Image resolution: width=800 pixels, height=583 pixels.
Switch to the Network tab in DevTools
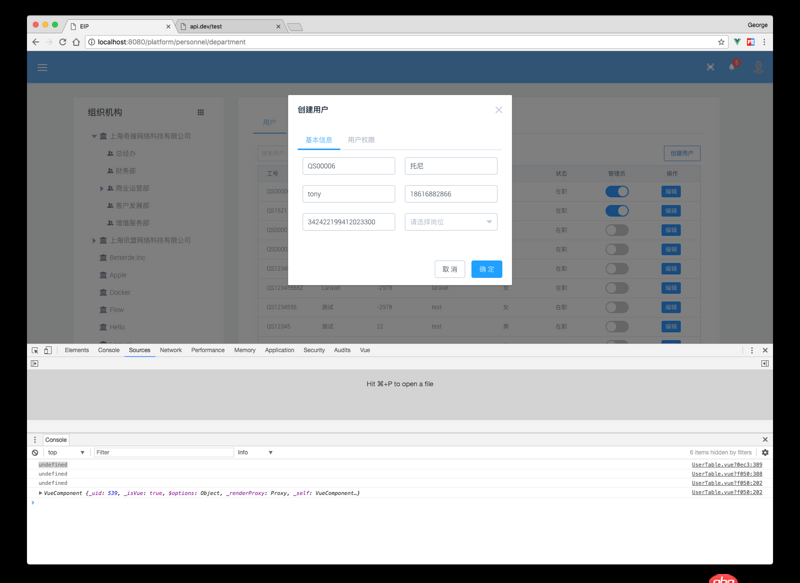tap(171, 350)
